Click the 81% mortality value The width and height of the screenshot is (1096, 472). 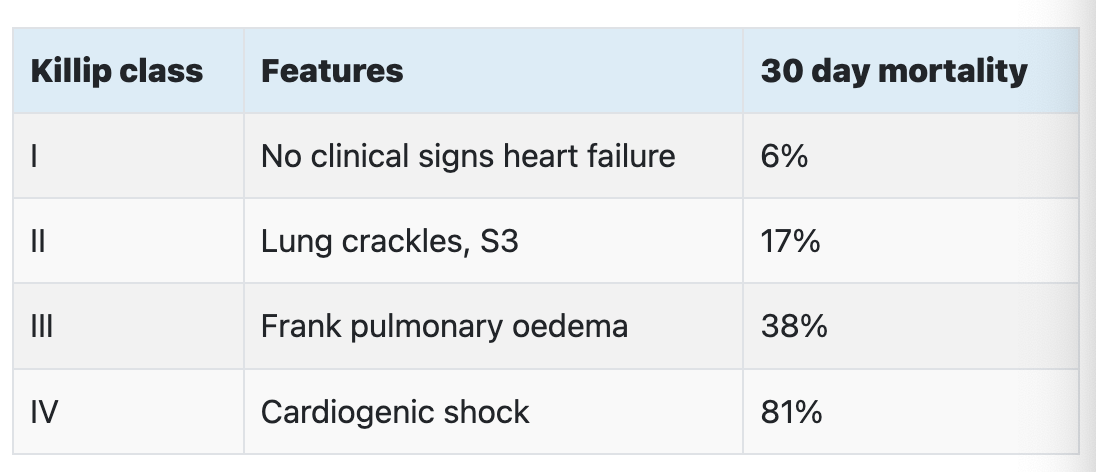pyautogui.click(x=791, y=413)
